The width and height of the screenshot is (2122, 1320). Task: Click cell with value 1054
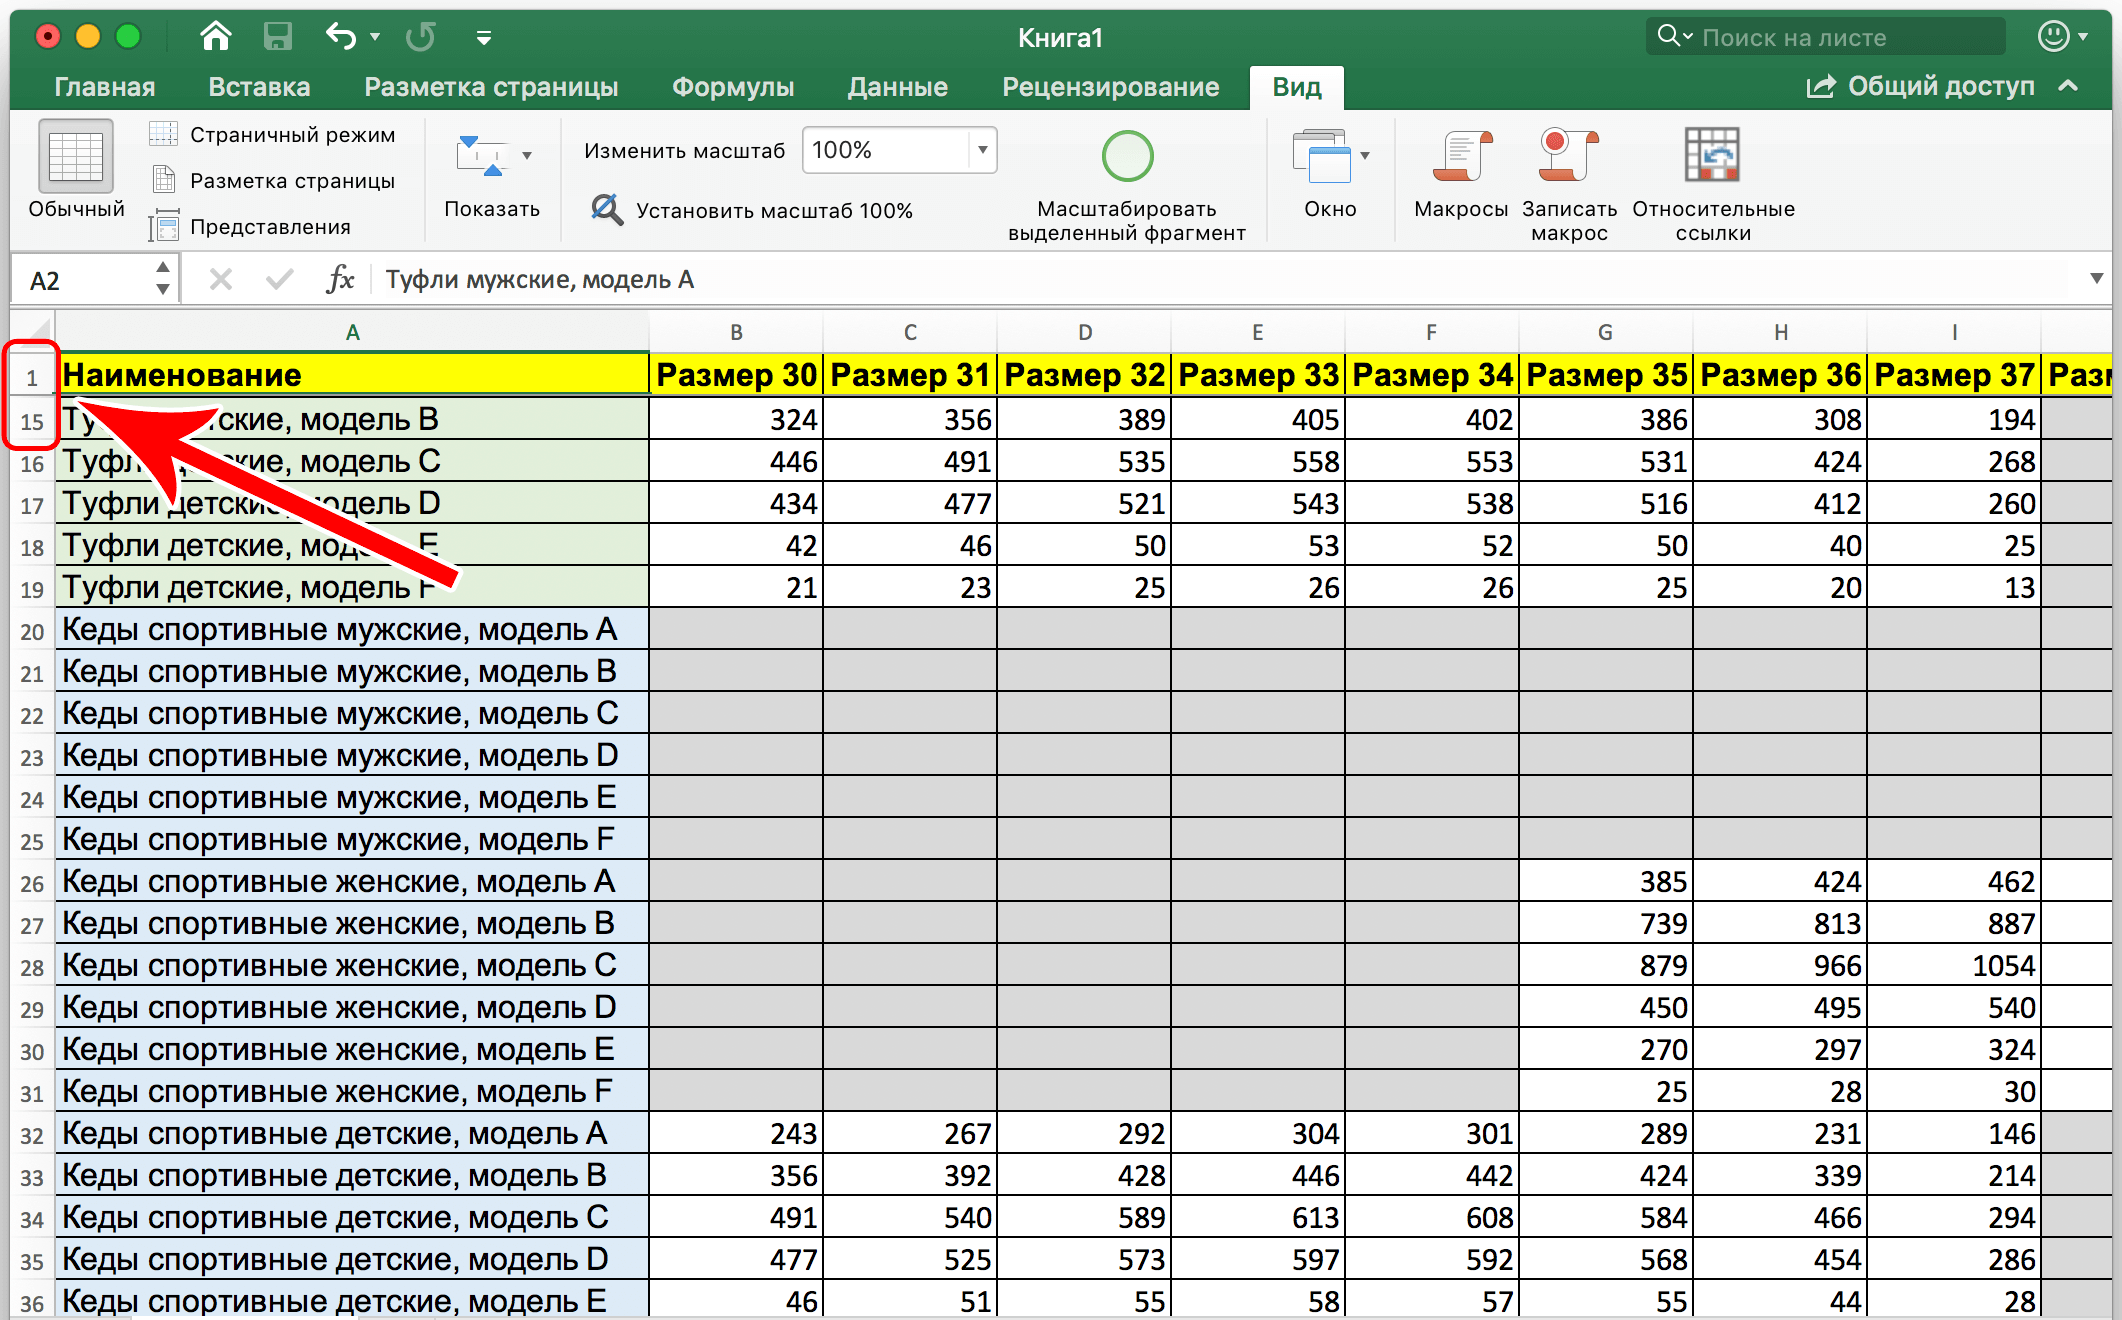1954,966
